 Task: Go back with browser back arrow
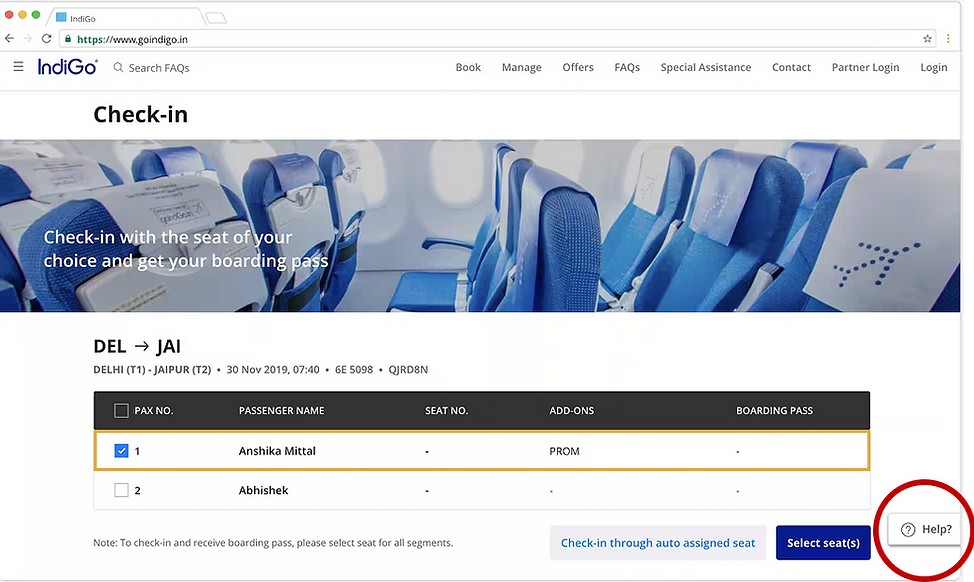click(x=9, y=39)
